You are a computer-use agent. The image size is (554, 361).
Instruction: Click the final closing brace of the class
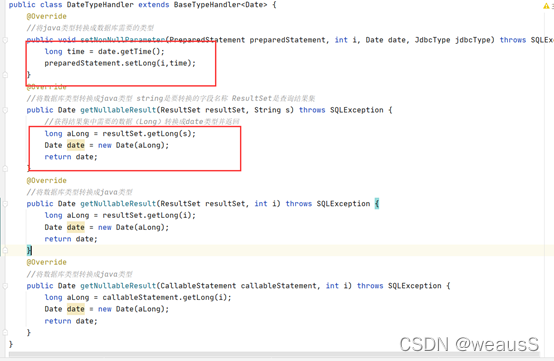[x=11, y=344]
